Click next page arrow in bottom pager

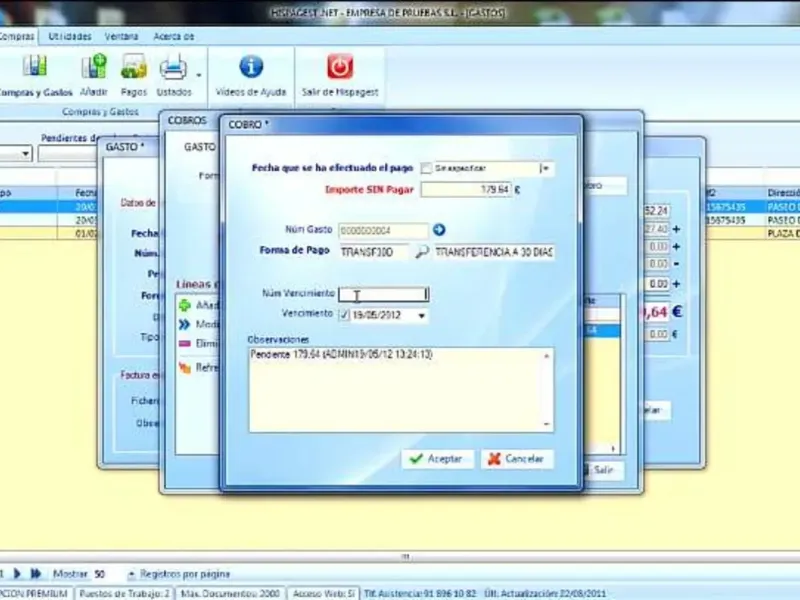(x=17, y=573)
